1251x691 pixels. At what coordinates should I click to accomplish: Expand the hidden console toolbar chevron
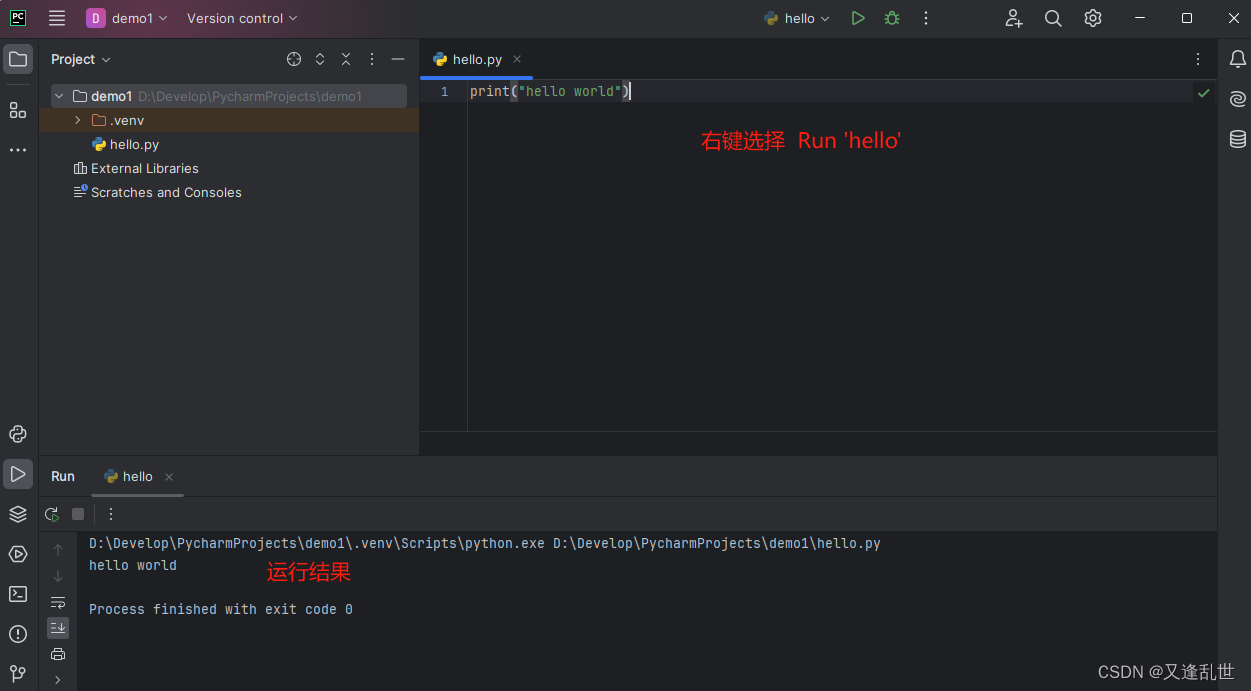coord(58,679)
